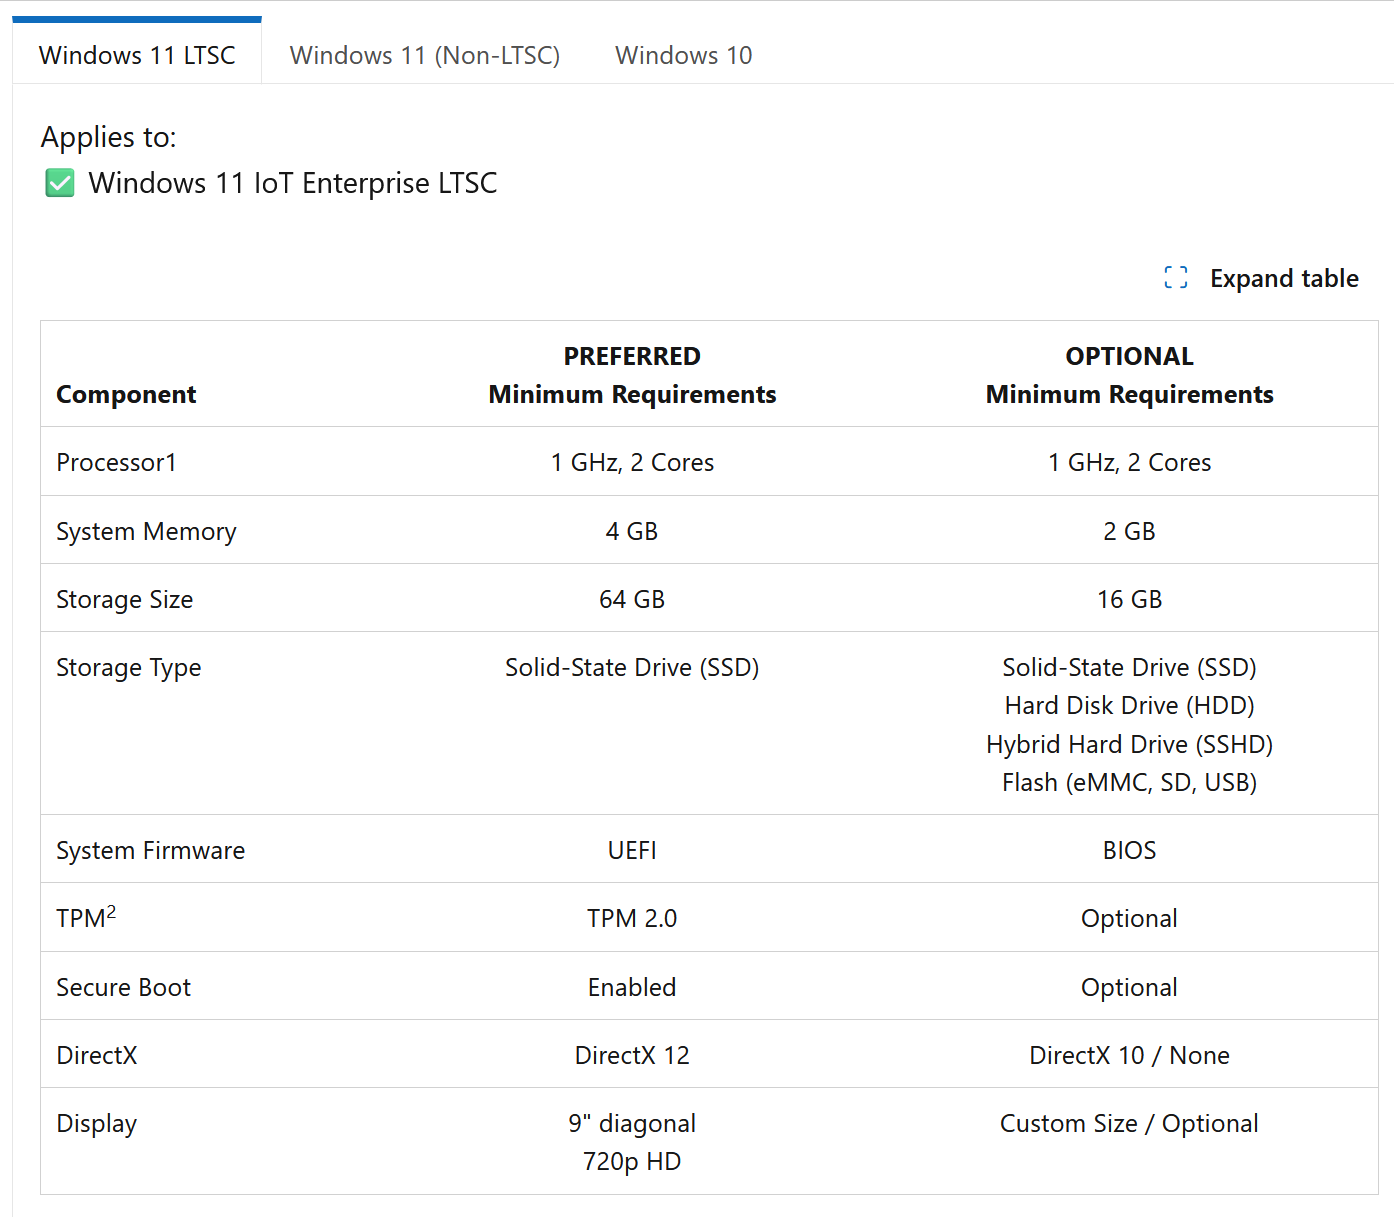Click the Flash (eMMC, SD, USB) entry

(1129, 782)
